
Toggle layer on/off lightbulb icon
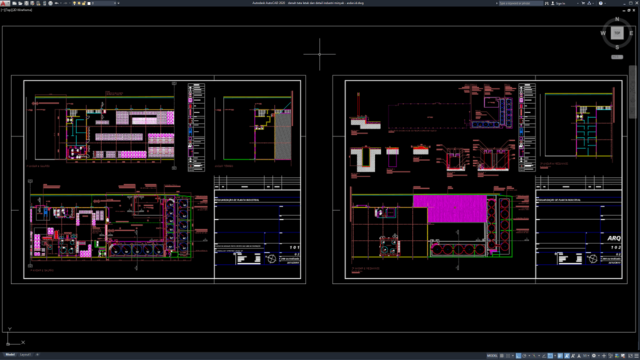[74, 3]
